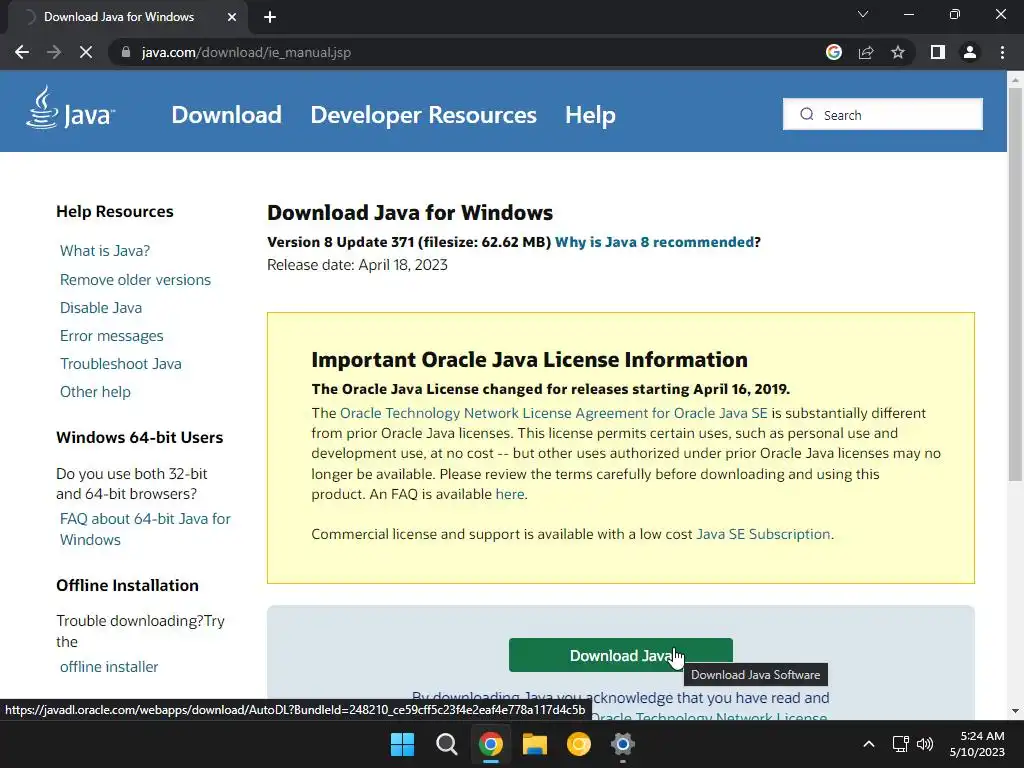Open the Windows Start button
The height and width of the screenshot is (768, 1024).
(402, 744)
